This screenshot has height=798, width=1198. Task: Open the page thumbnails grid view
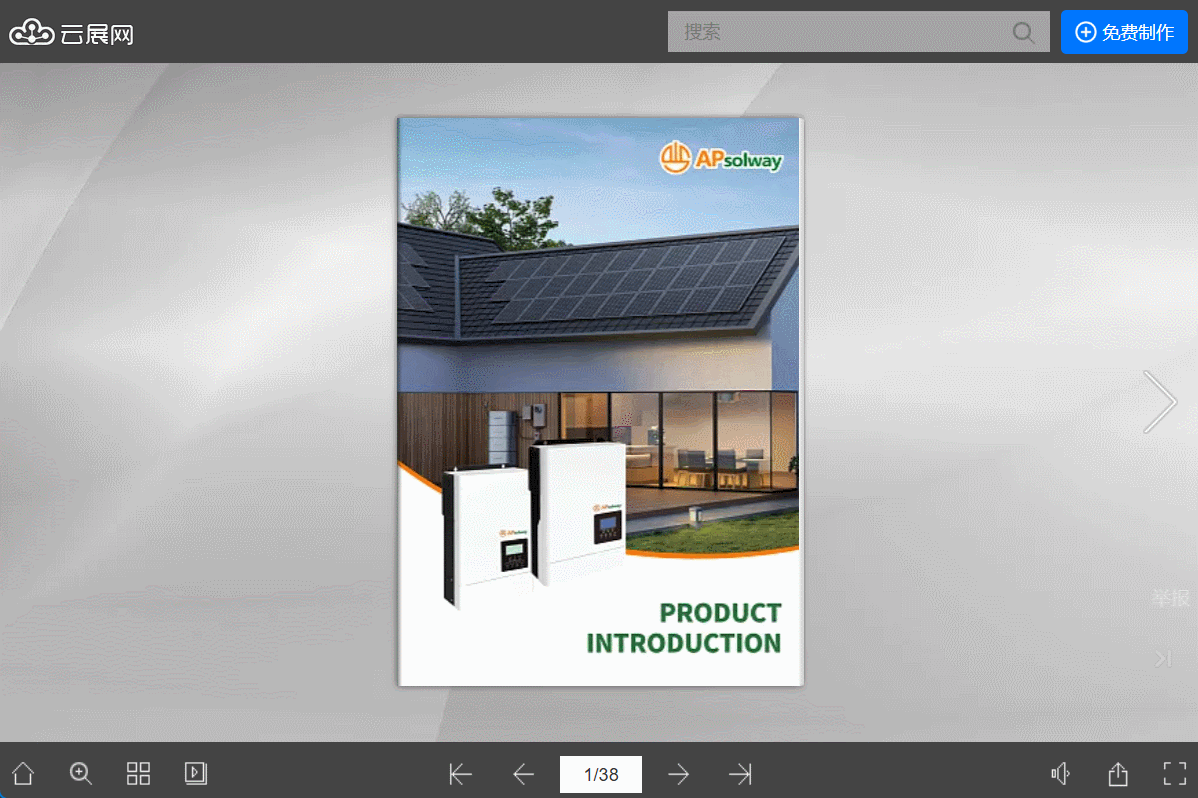pyautogui.click(x=138, y=773)
